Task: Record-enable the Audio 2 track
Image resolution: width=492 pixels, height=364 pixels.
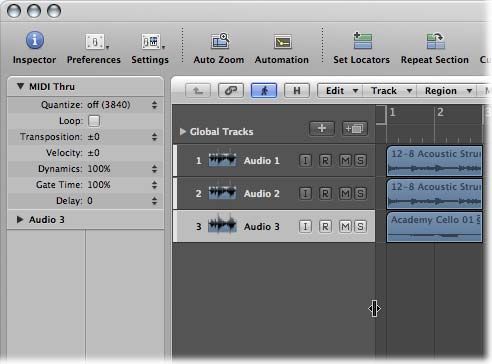Action: pyautogui.click(x=325, y=193)
